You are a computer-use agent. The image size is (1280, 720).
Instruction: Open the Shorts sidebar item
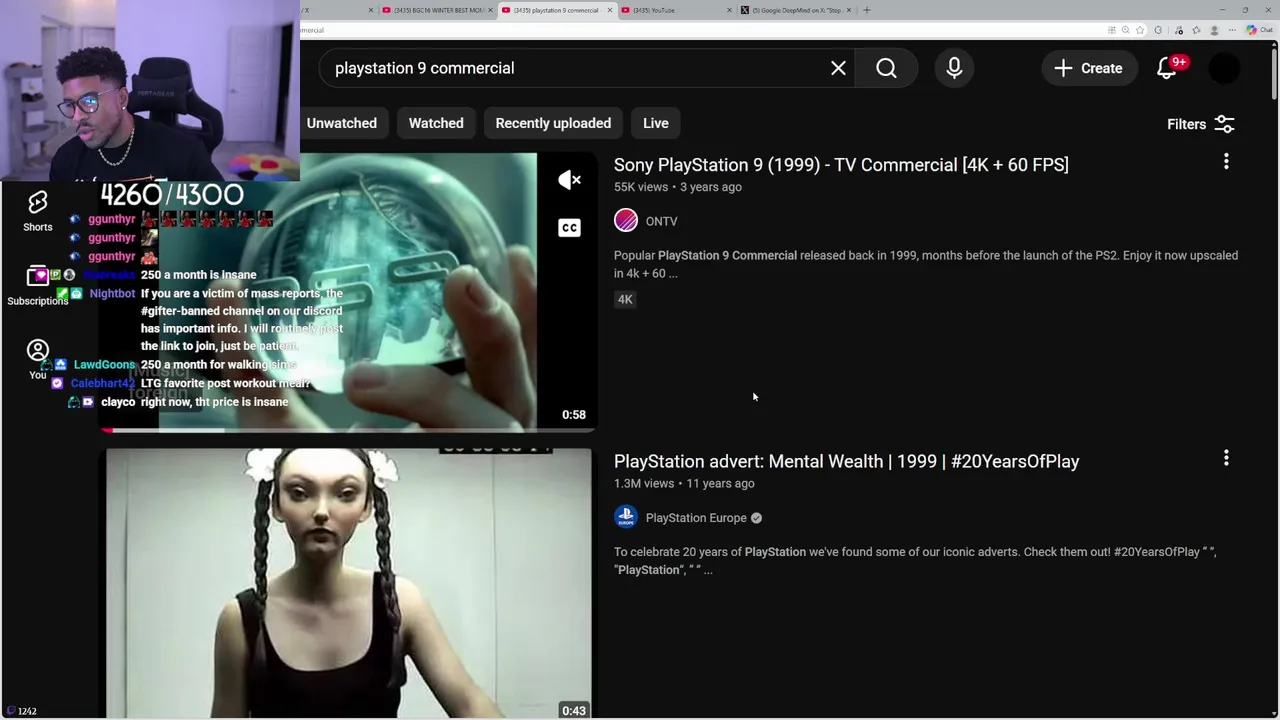click(x=38, y=210)
